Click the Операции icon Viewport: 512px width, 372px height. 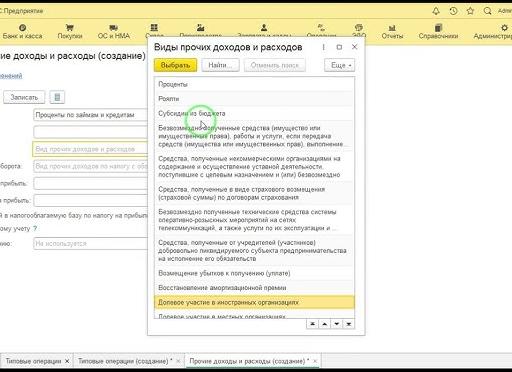[x=321, y=28]
